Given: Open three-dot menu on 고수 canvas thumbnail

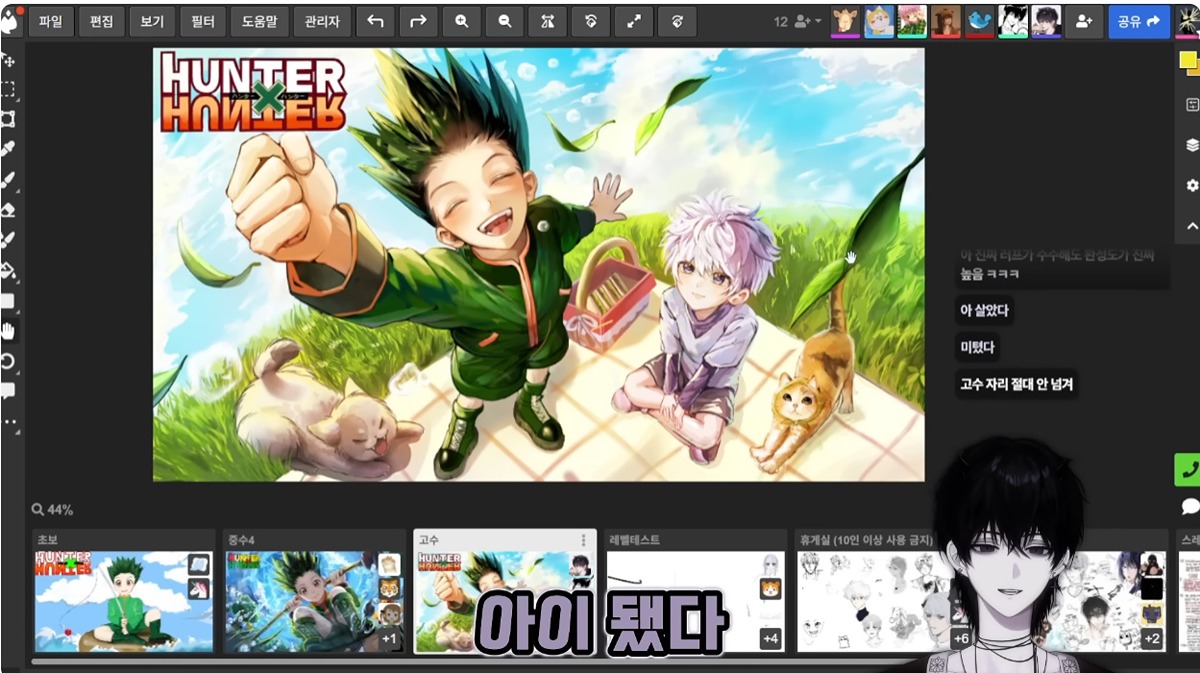Looking at the screenshot, I should pyautogui.click(x=583, y=540).
